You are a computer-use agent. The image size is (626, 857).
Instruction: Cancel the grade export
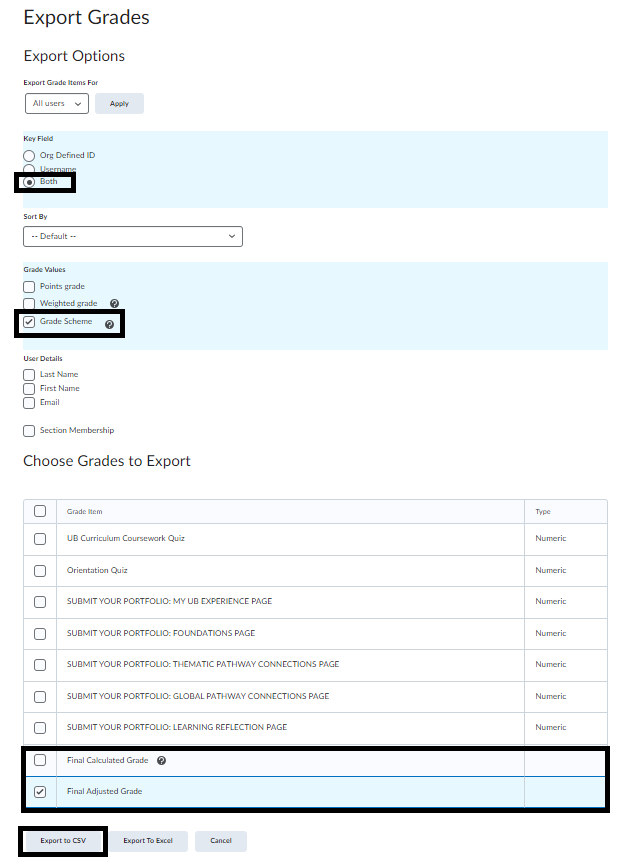tap(221, 841)
